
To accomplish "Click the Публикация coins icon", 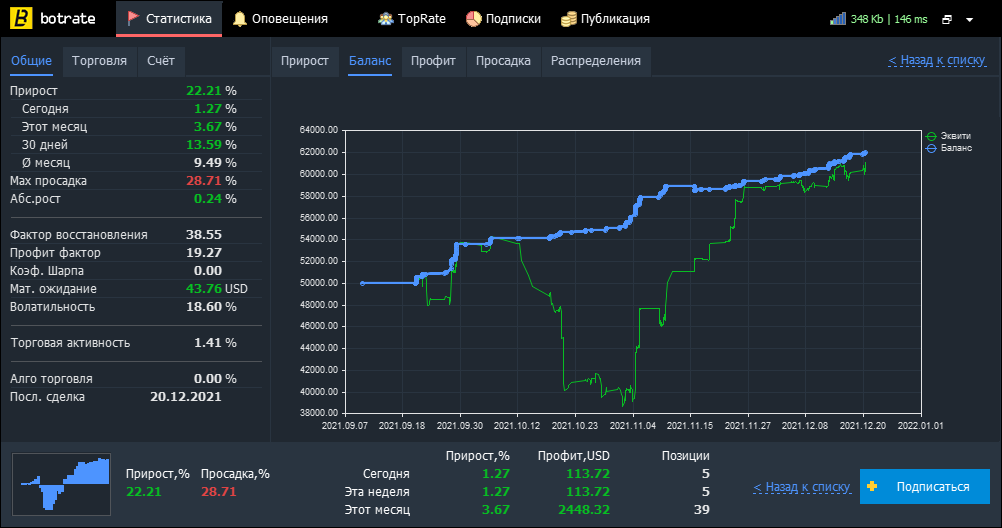I will coord(568,19).
